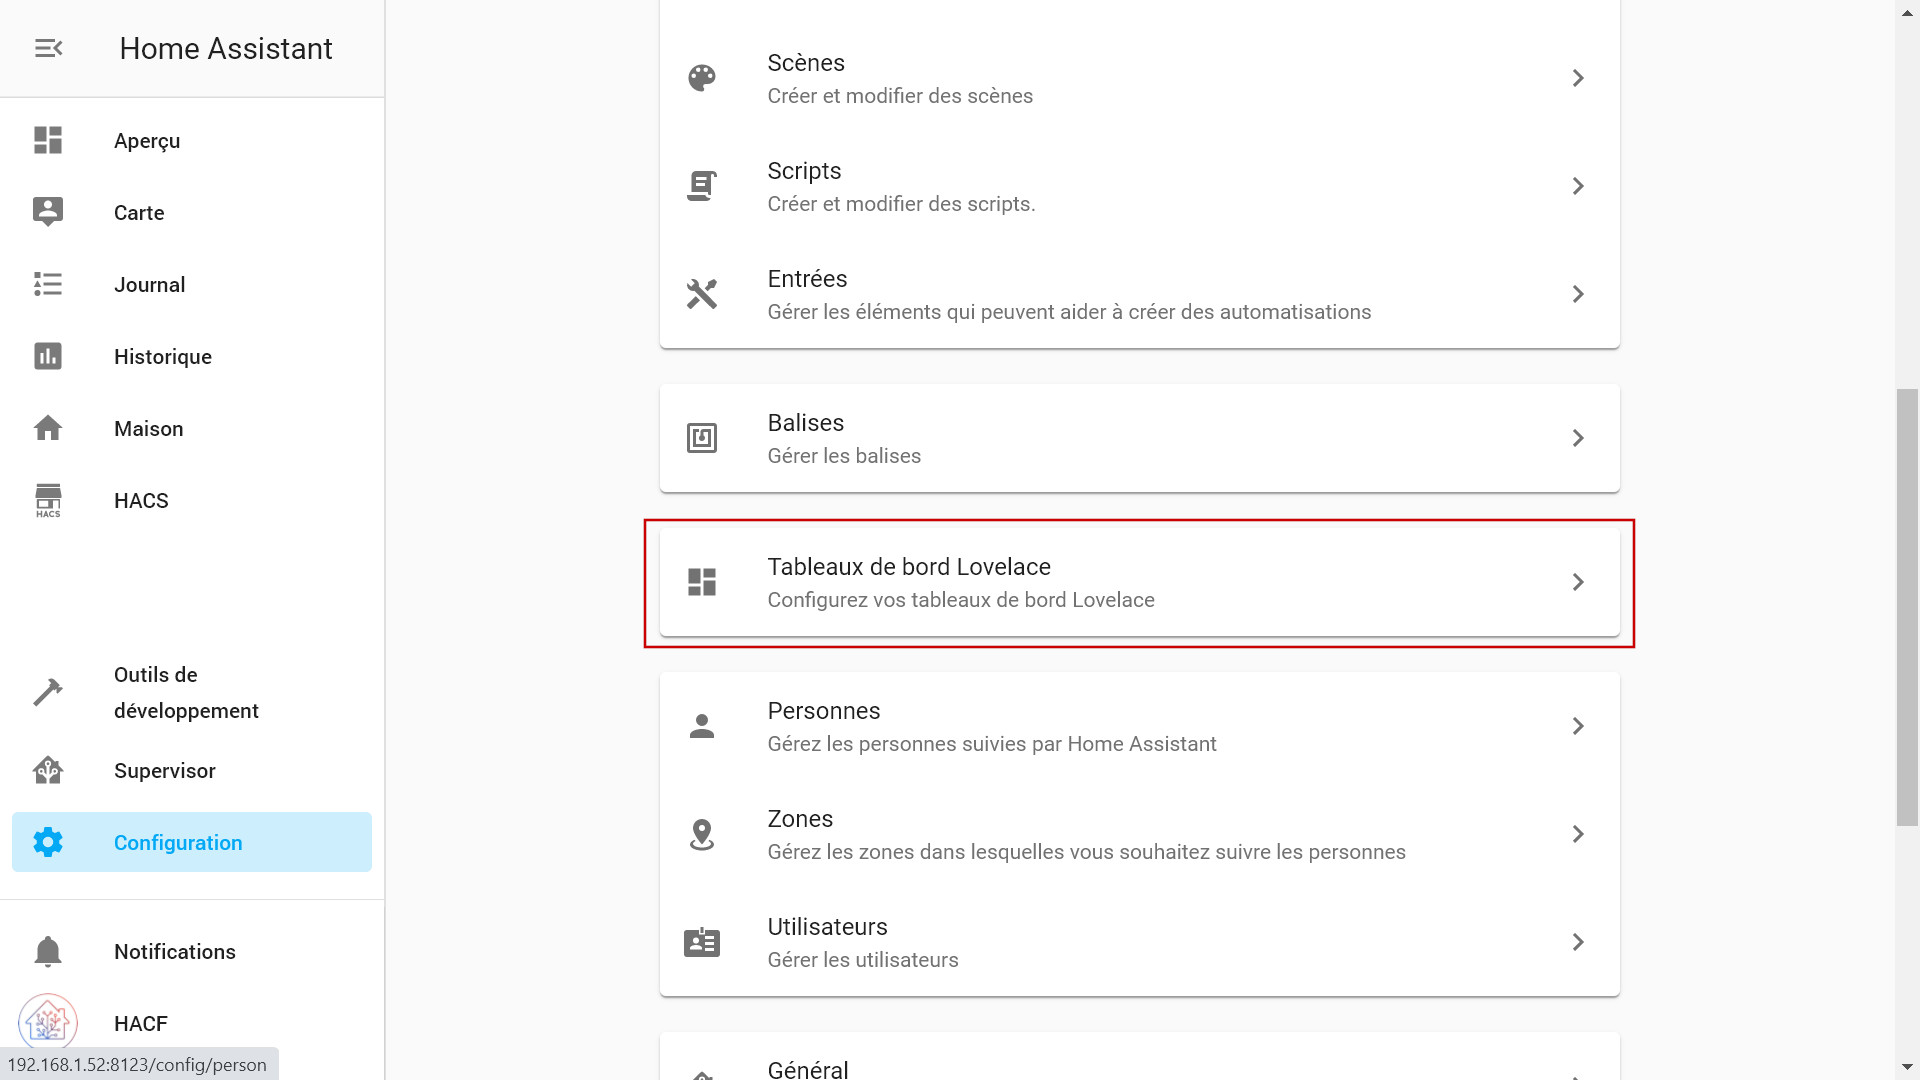
Task: Open the Entrées helpers entry
Action: point(1140,294)
